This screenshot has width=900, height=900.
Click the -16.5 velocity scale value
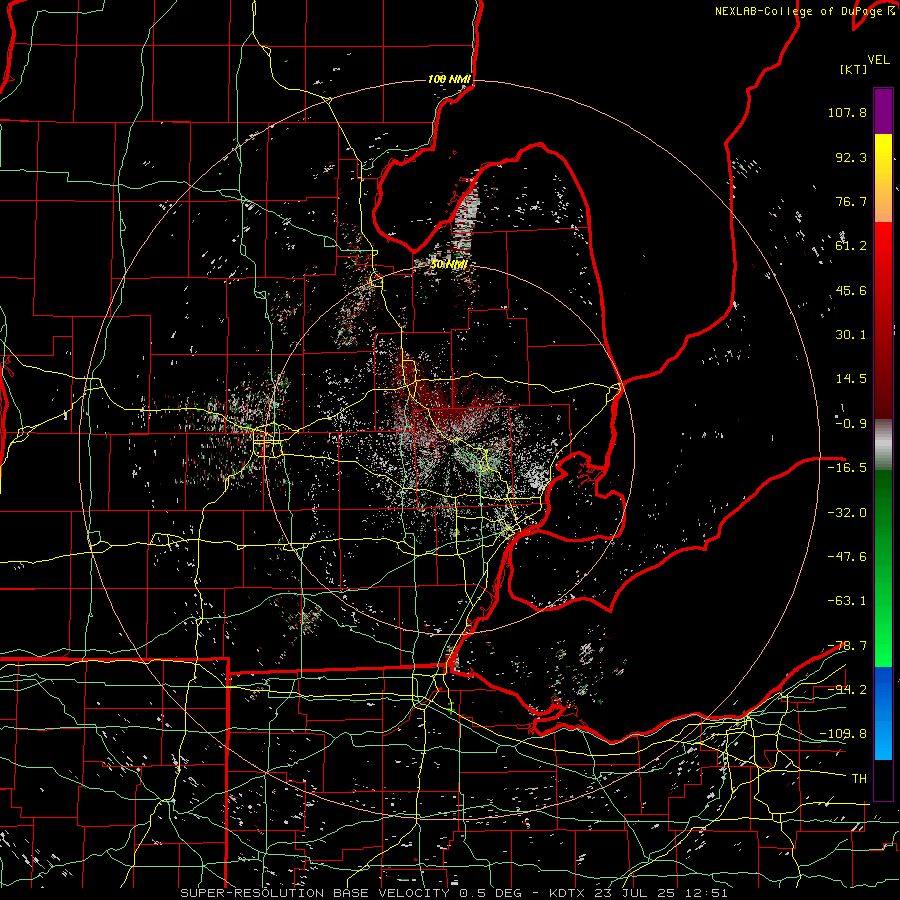point(847,468)
